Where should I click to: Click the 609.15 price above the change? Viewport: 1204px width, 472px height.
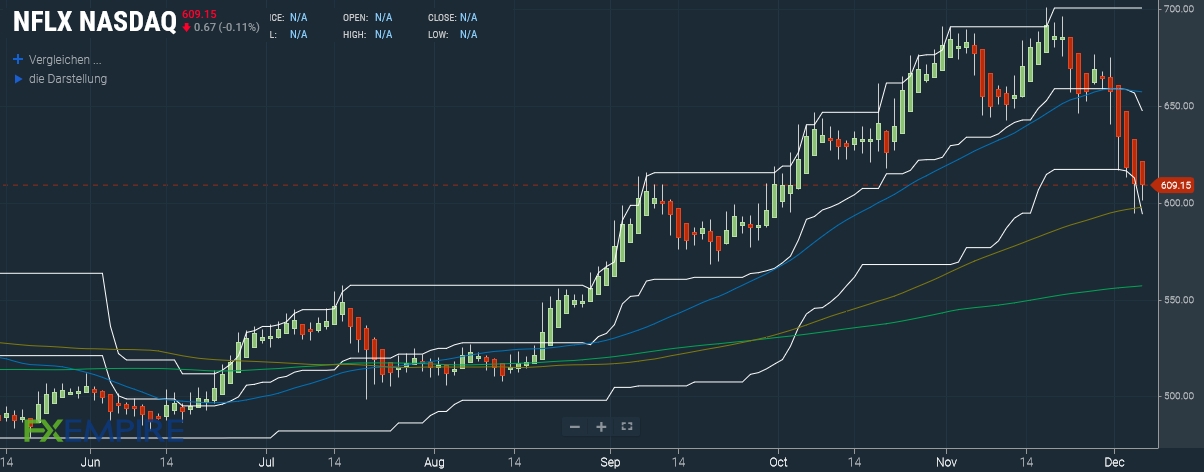[x=199, y=13]
